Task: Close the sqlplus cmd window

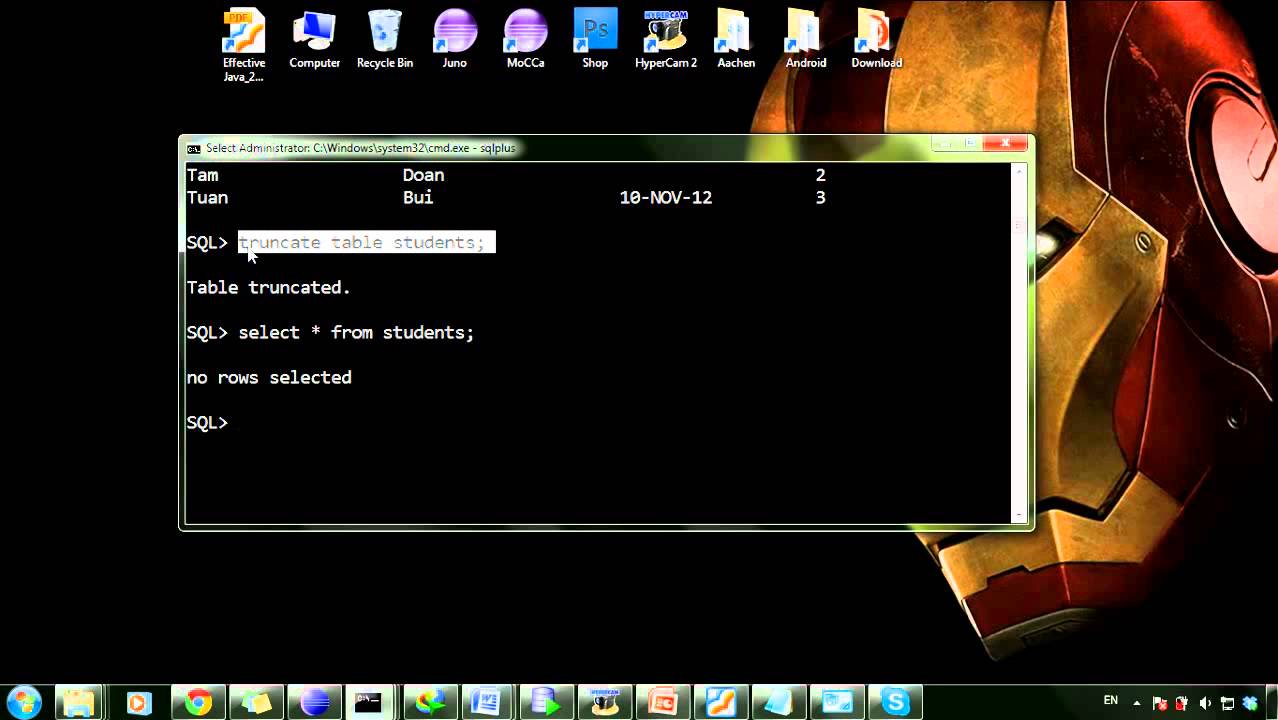Action: (x=1005, y=143)
